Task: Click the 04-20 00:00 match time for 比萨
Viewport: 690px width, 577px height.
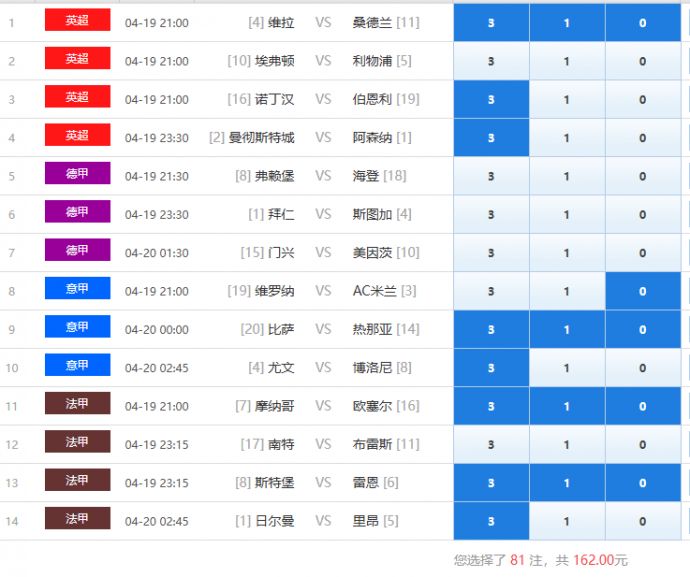Action: 156,330
